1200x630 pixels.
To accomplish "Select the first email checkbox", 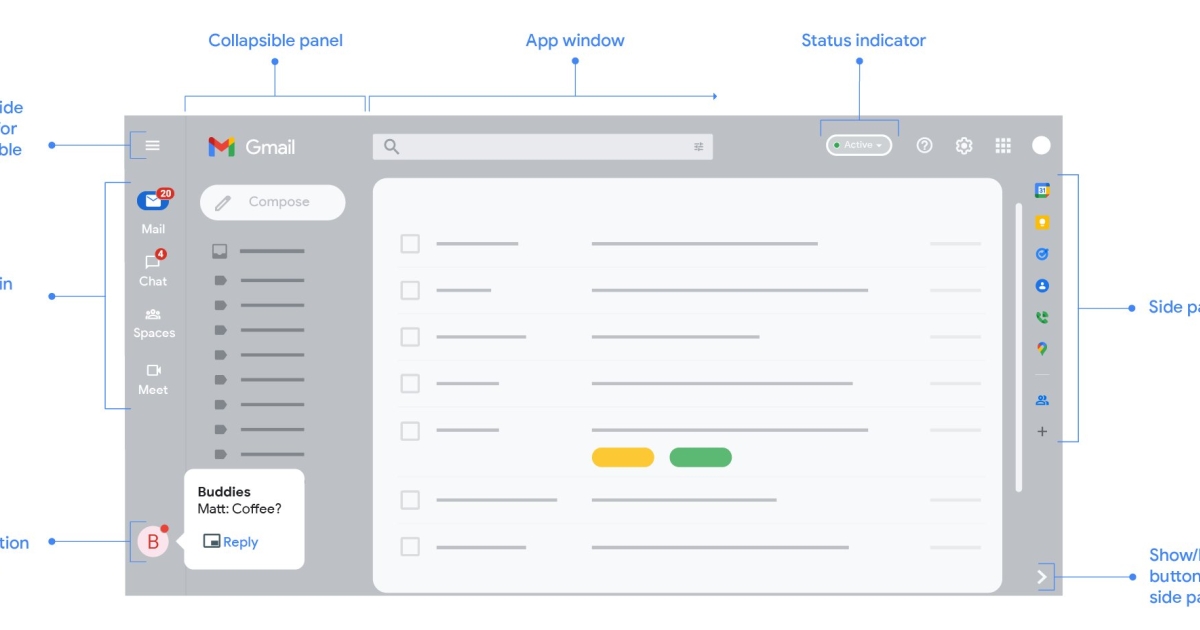I will [x=410, y=244].
